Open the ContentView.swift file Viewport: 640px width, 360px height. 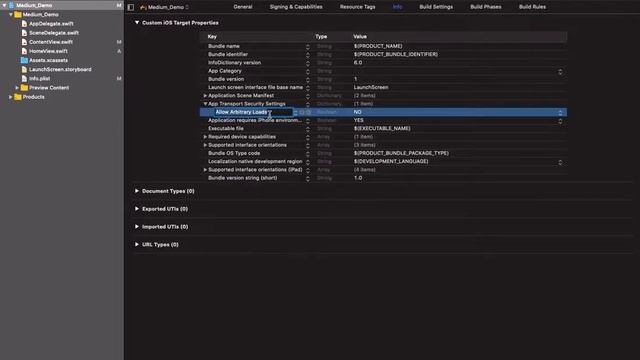pyautogui.click(x=51, y=42)
